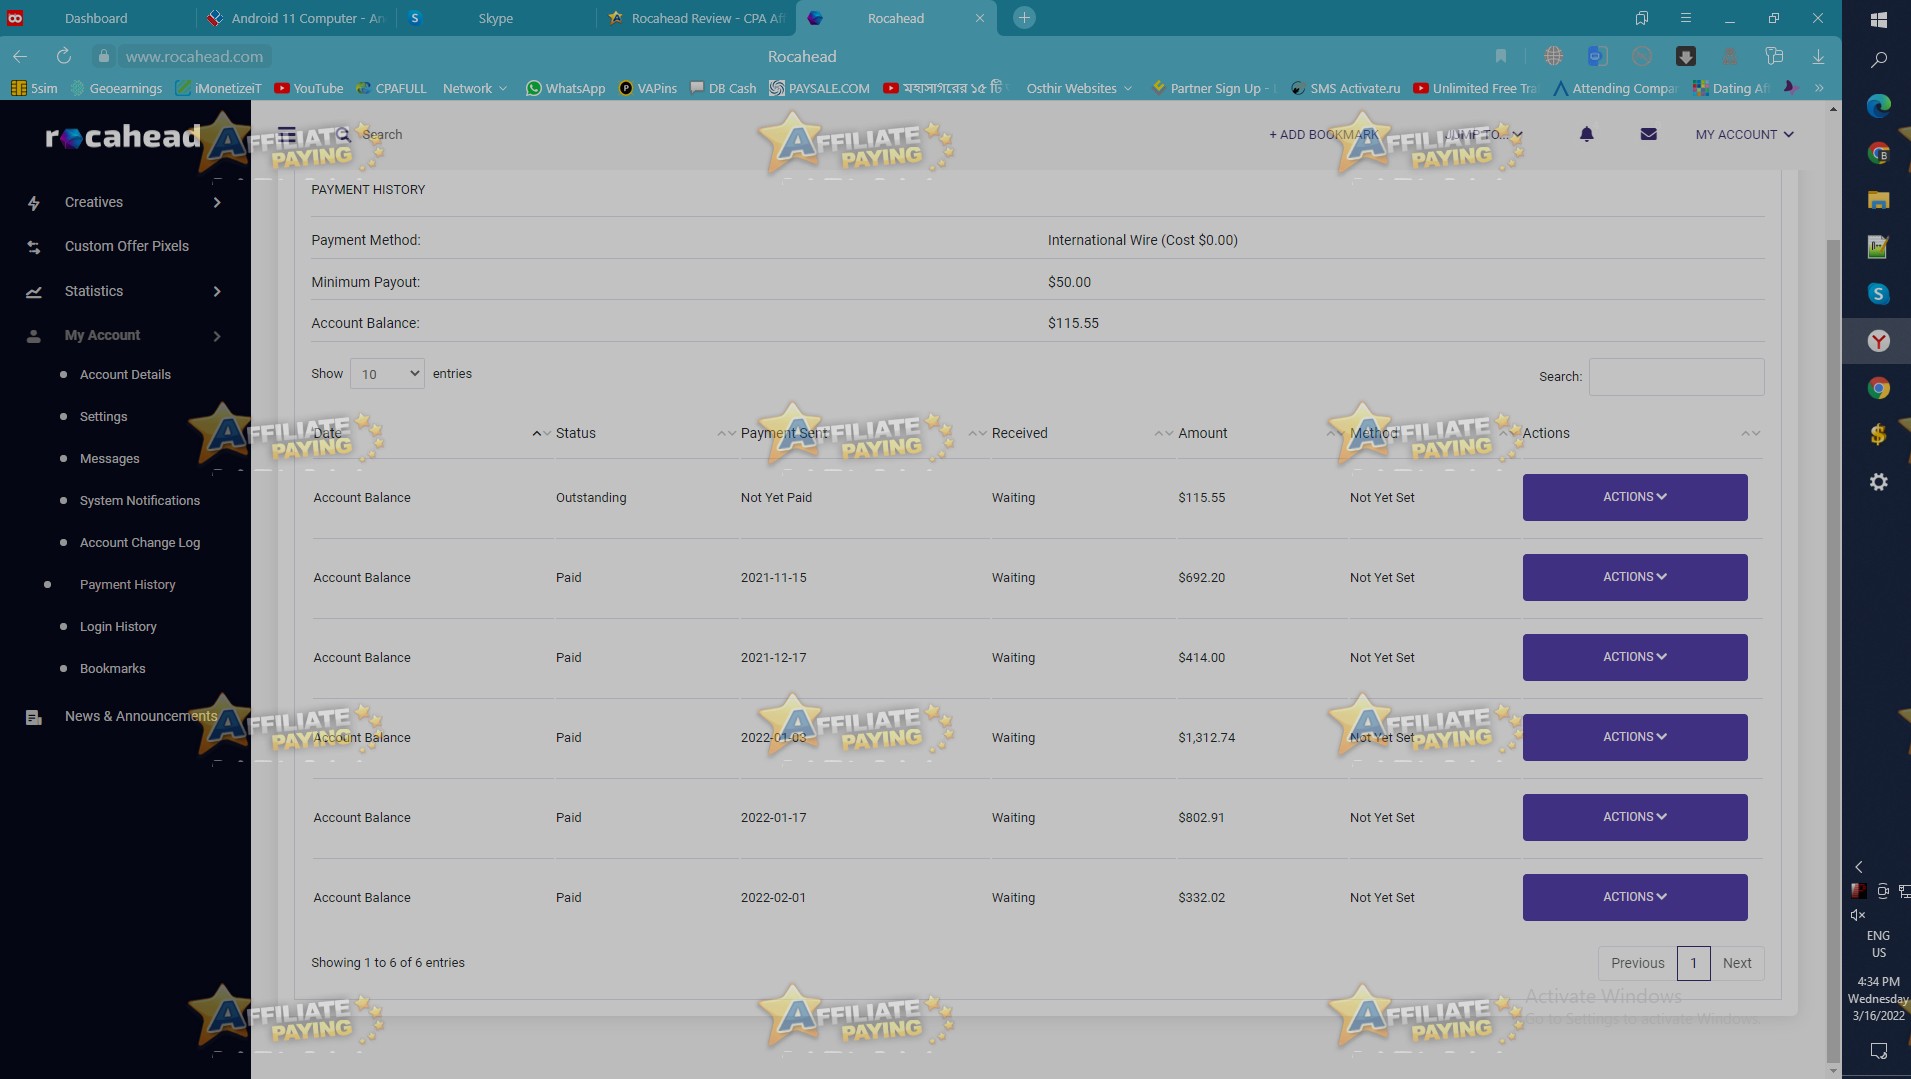Open Osthir Websites bookmarks folder
This screenshot has height=1079, width=1911.
point(1079,88)
